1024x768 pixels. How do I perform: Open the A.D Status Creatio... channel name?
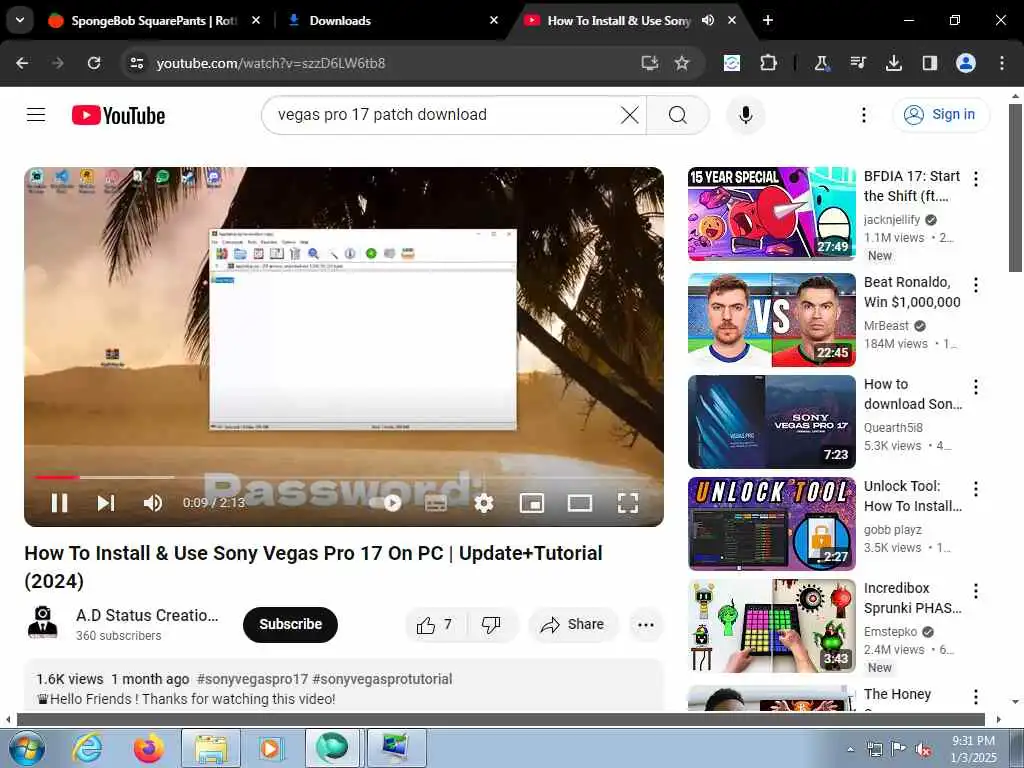tap(147, 615)
